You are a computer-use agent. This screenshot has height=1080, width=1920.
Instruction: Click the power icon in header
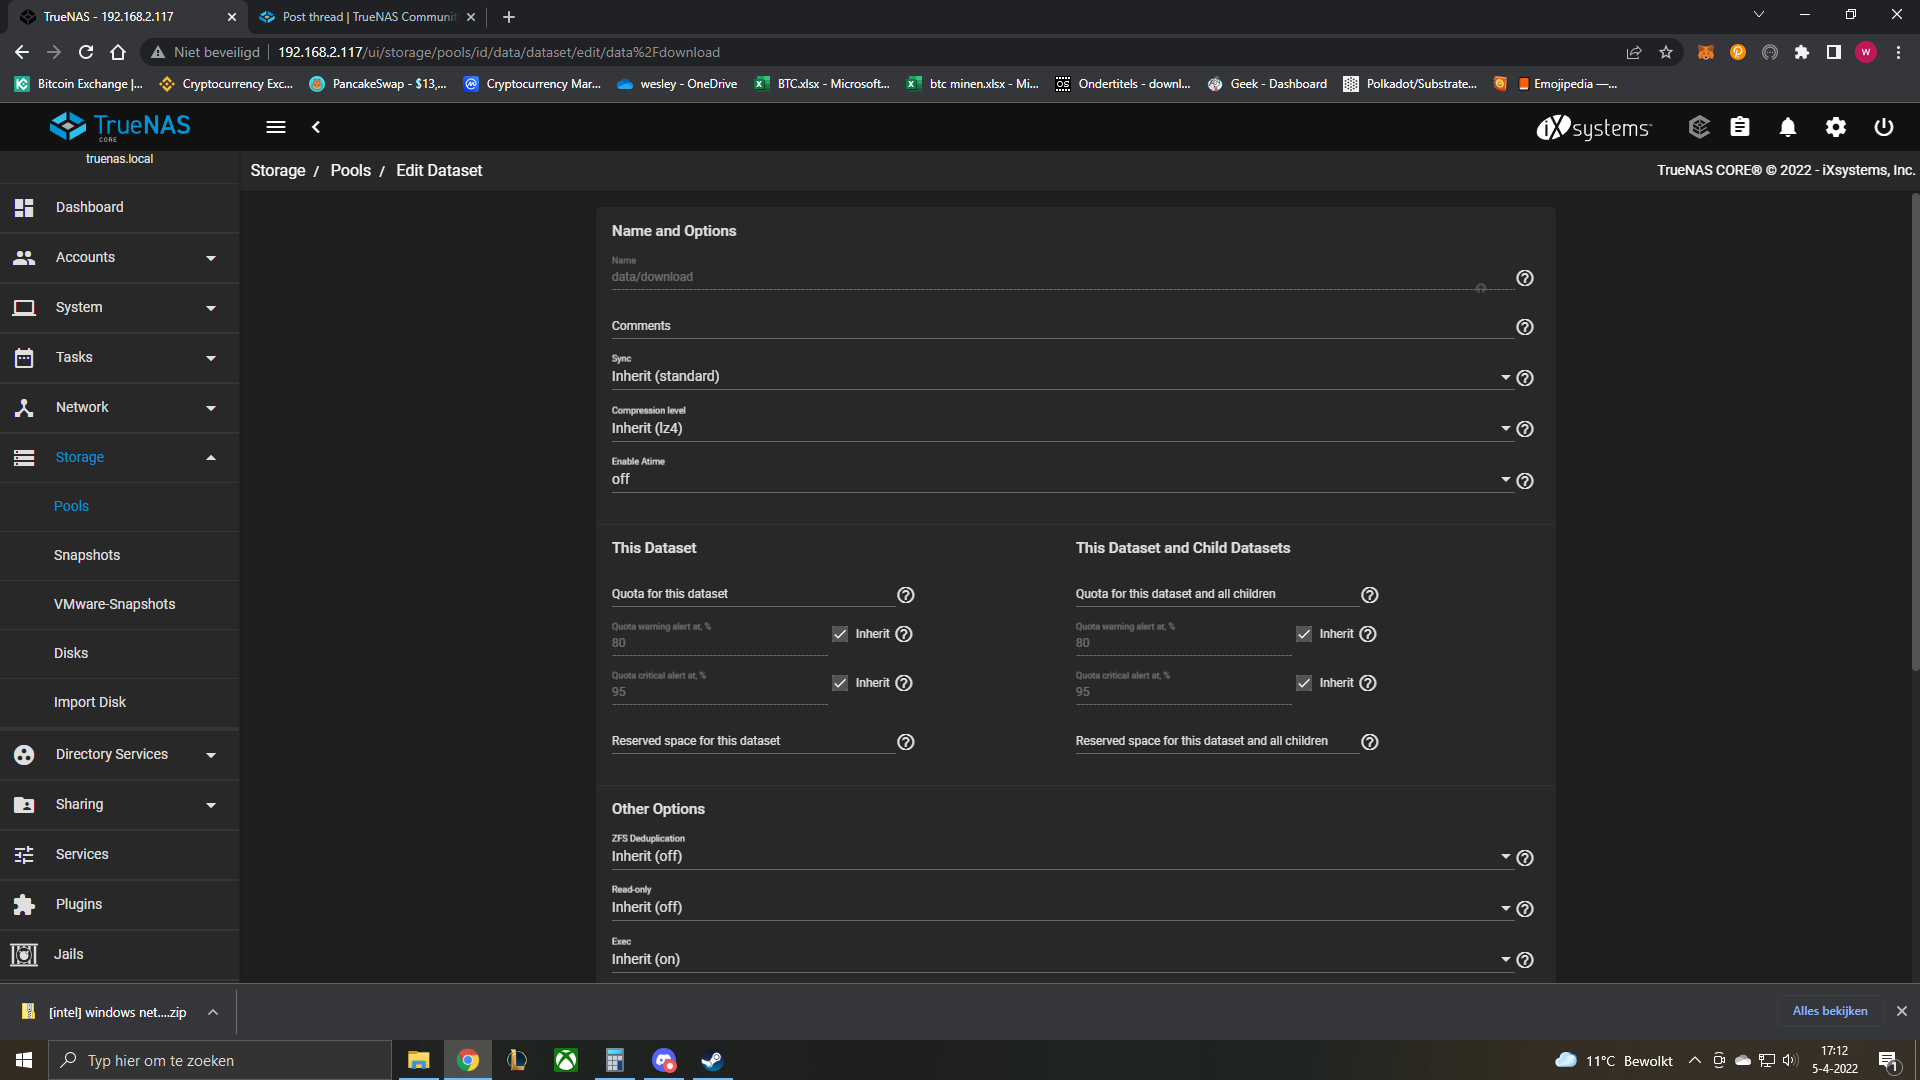click(x=1883, y=127)
